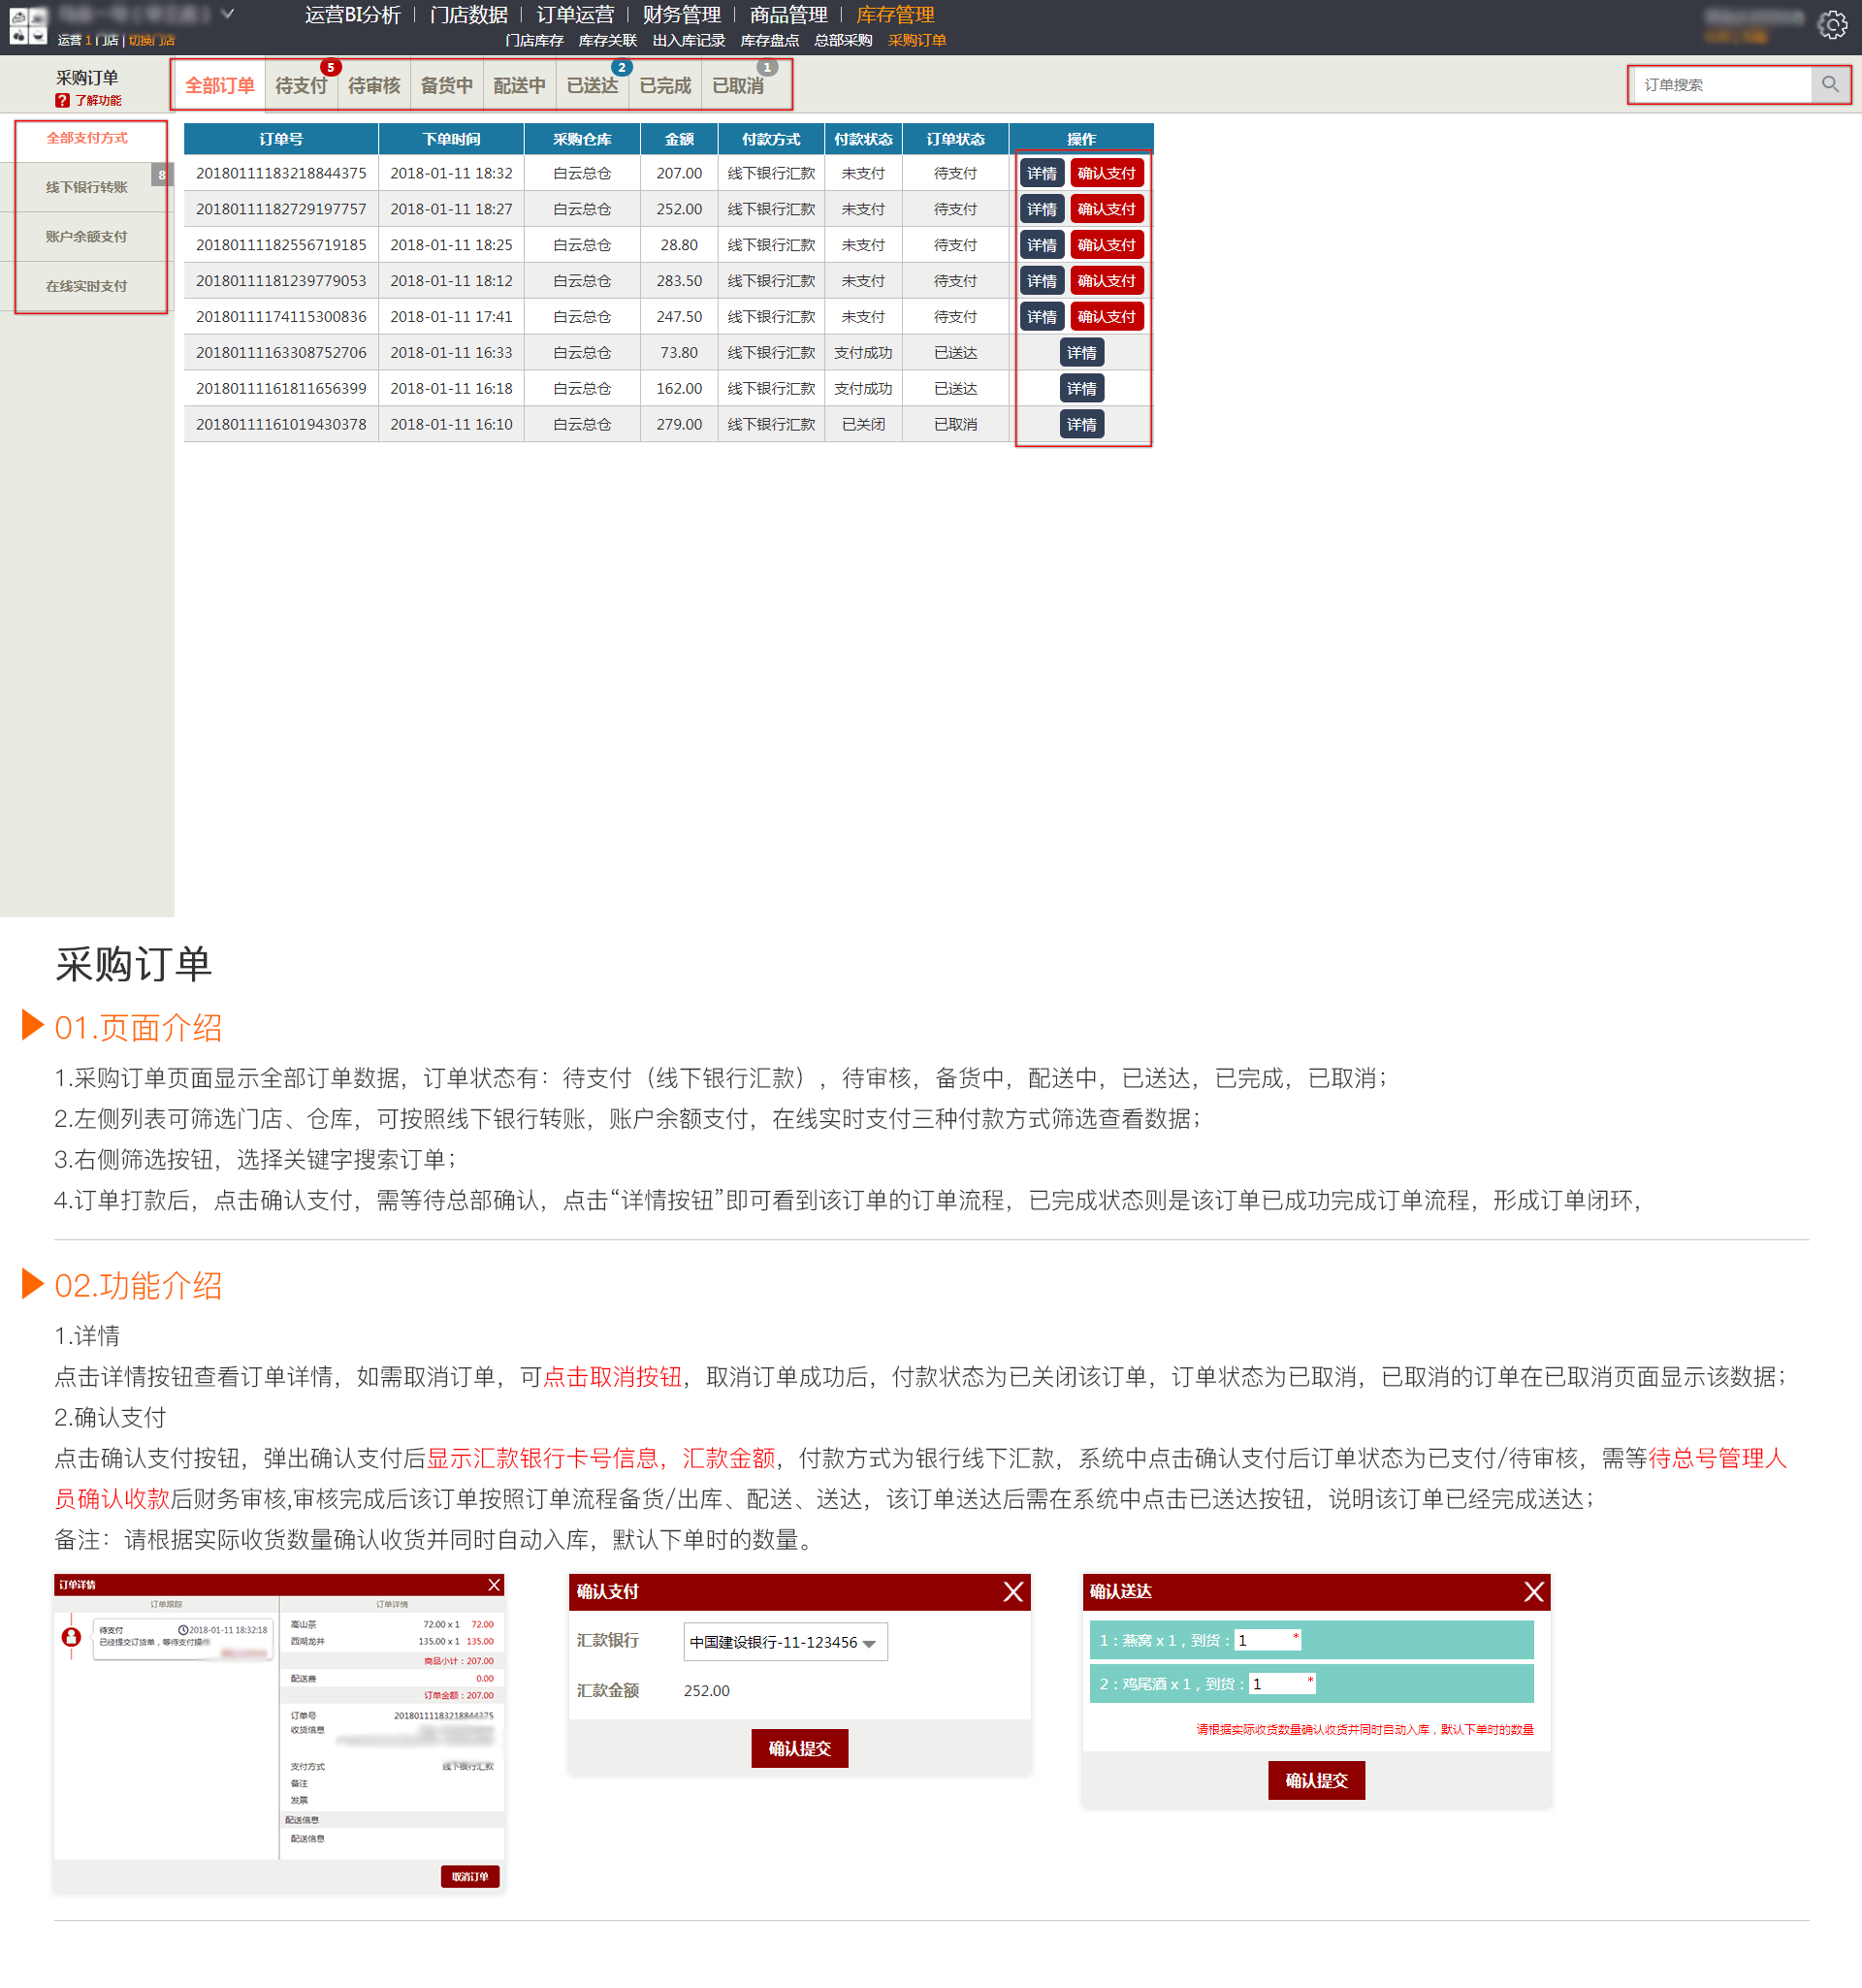Click 确认支付 for the 247.50 order
The height and width of the screenshot is (1988, 1862).
(x=1106, y=317)
